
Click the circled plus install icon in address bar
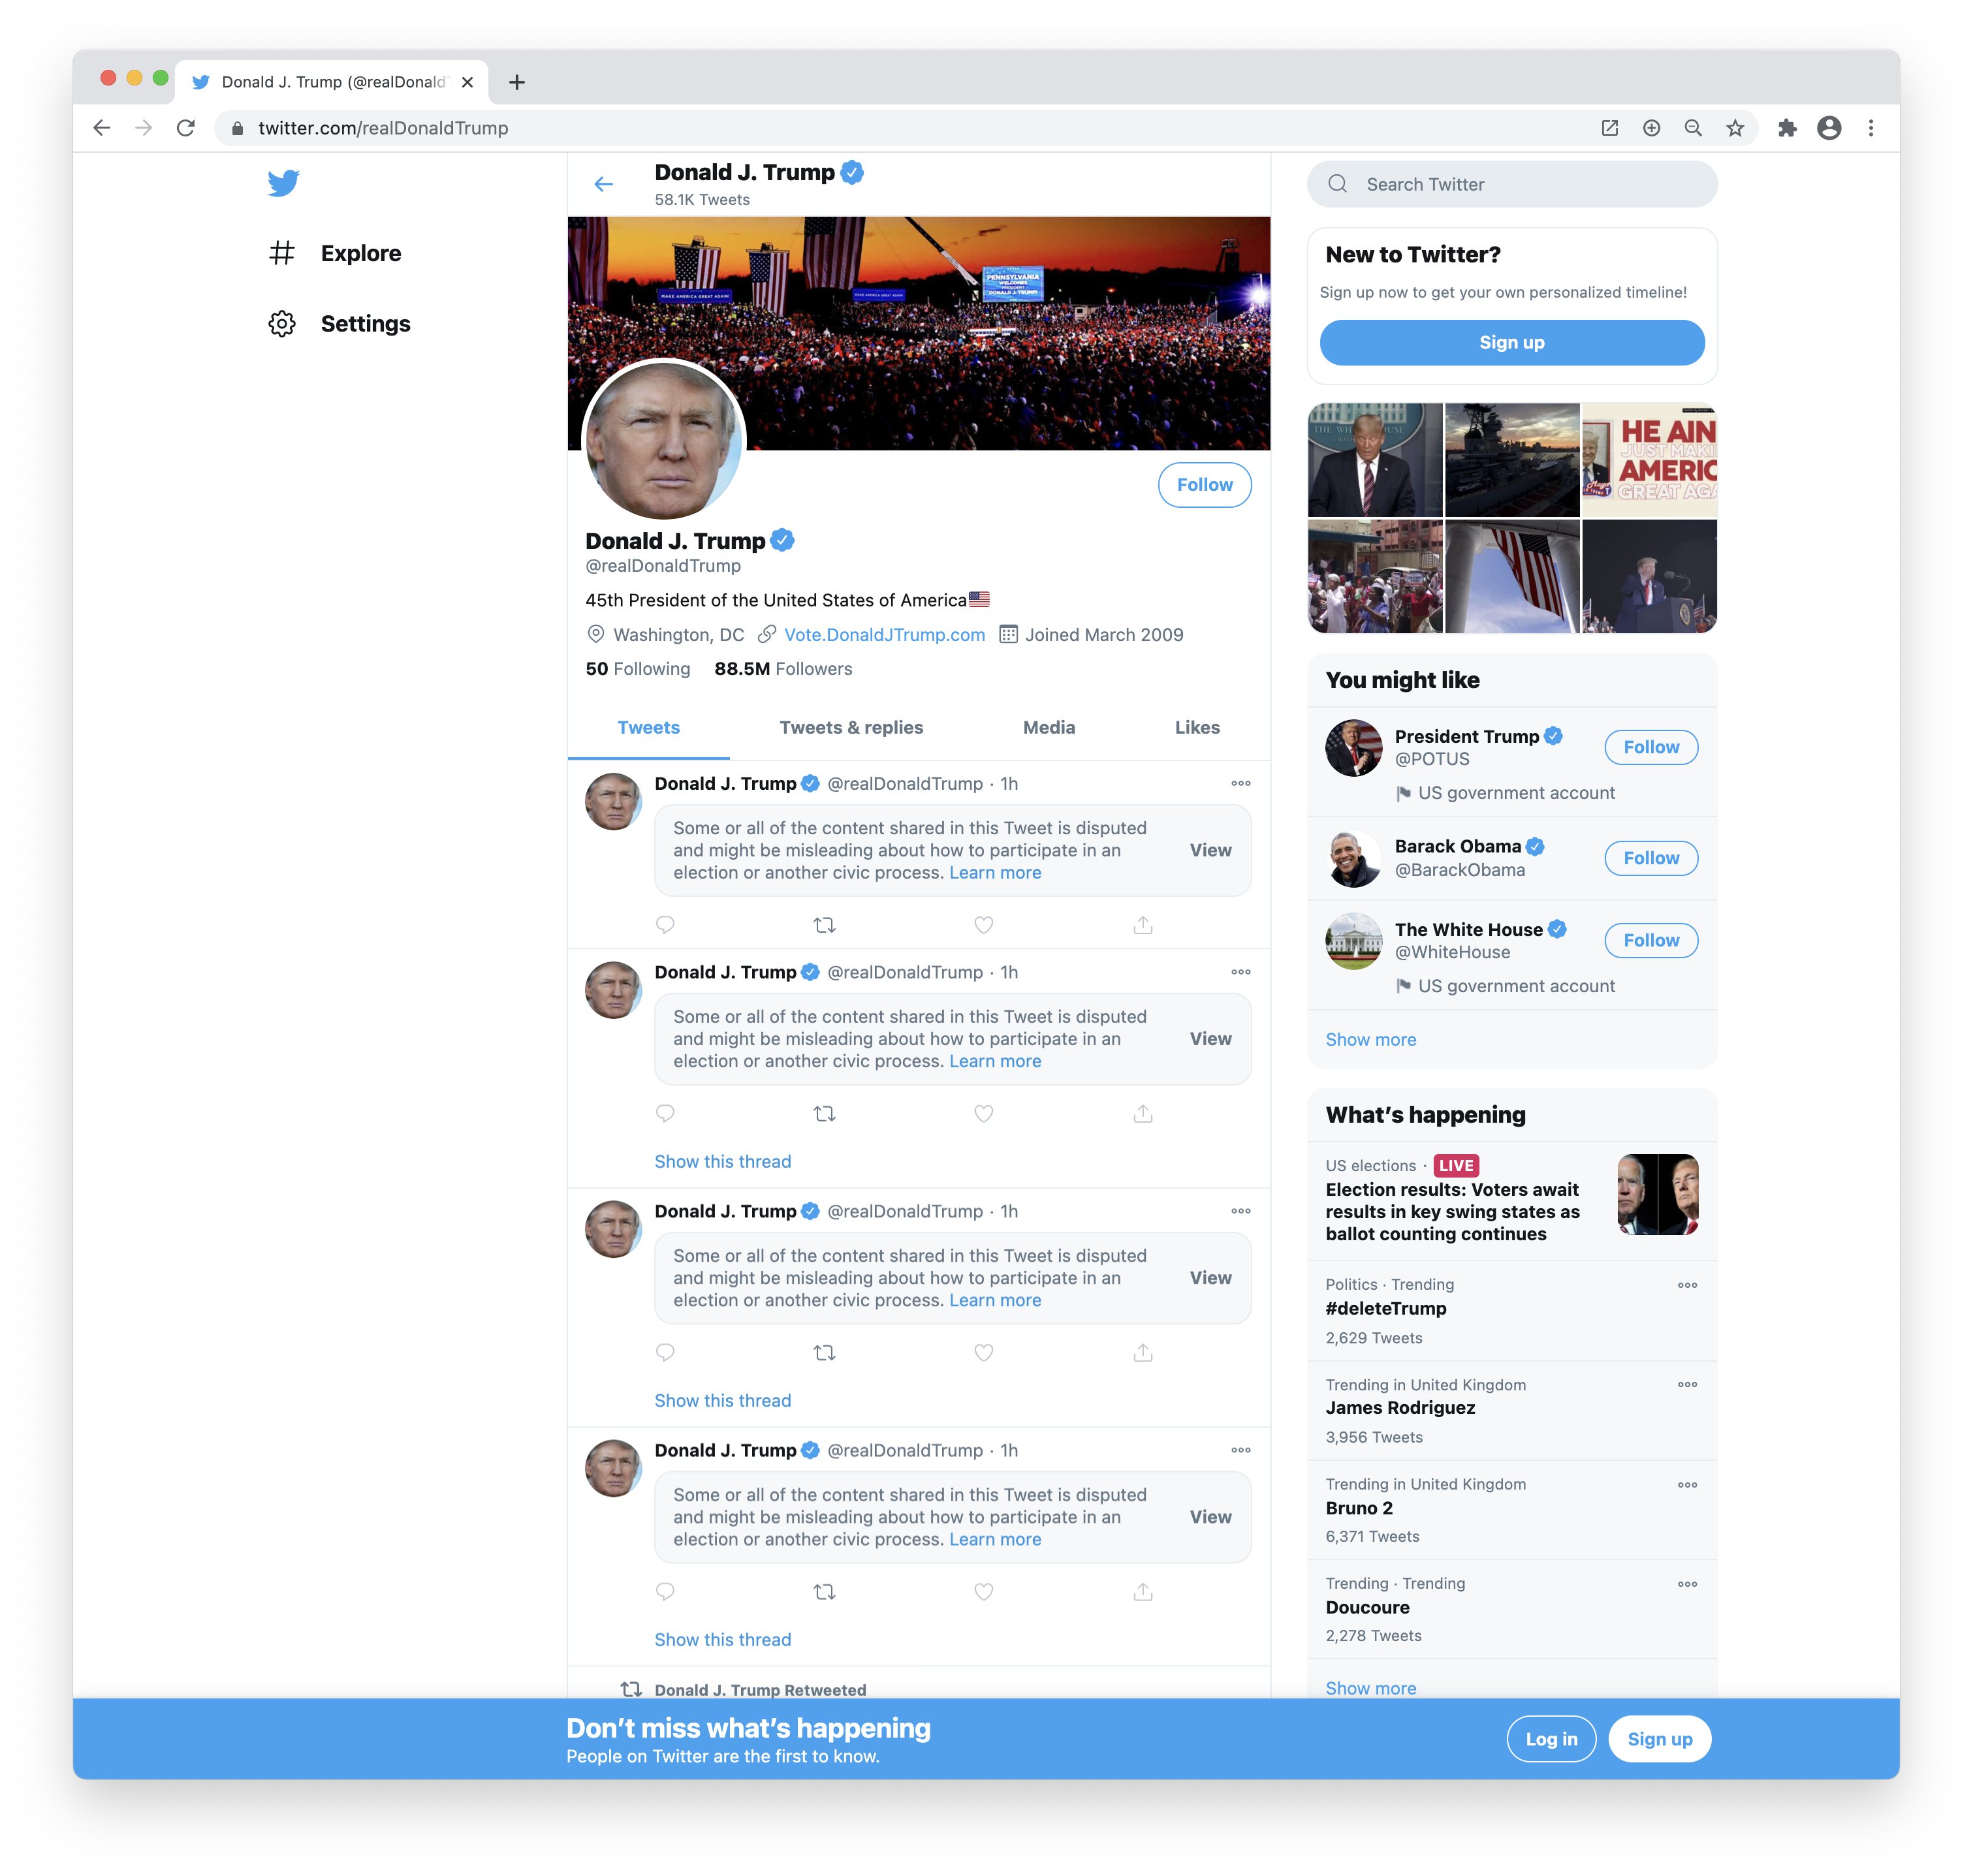(x=1651, y=128)
